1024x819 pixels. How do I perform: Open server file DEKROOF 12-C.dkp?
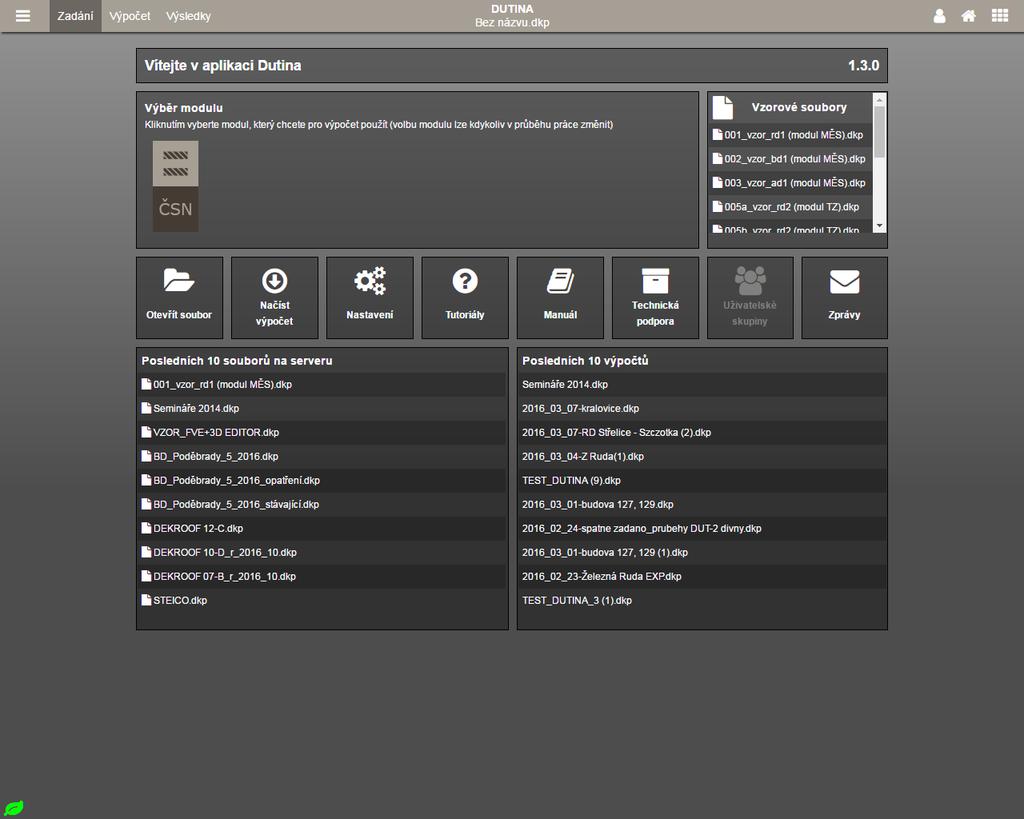(322, 528)
